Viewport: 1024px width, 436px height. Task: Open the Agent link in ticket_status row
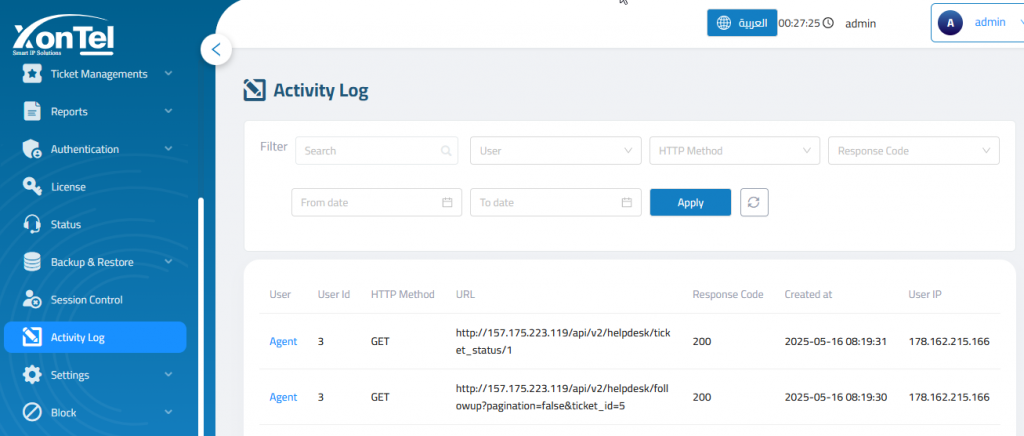(x=283, y=341)
